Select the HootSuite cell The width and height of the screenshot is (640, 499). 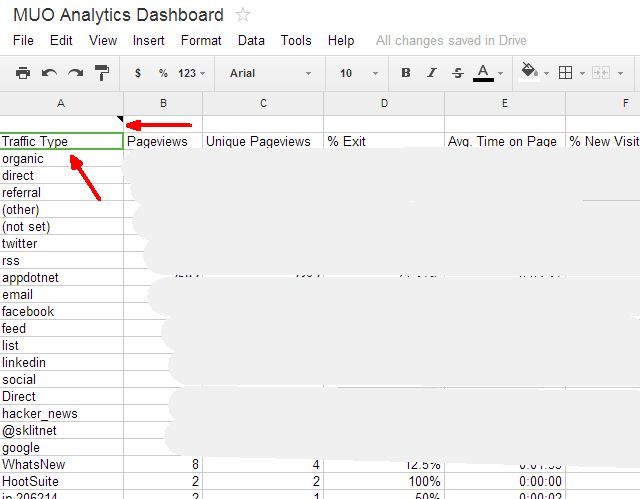[x=61, y=481]
